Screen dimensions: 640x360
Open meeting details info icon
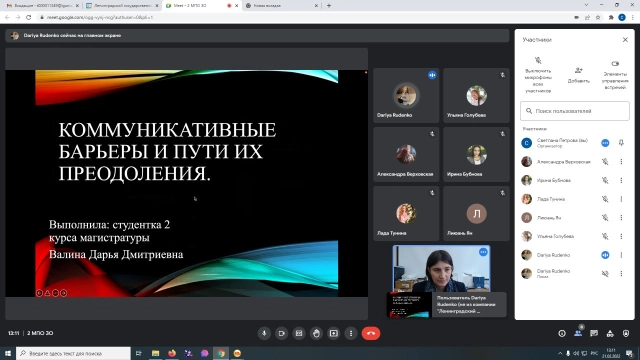point(562,333)
